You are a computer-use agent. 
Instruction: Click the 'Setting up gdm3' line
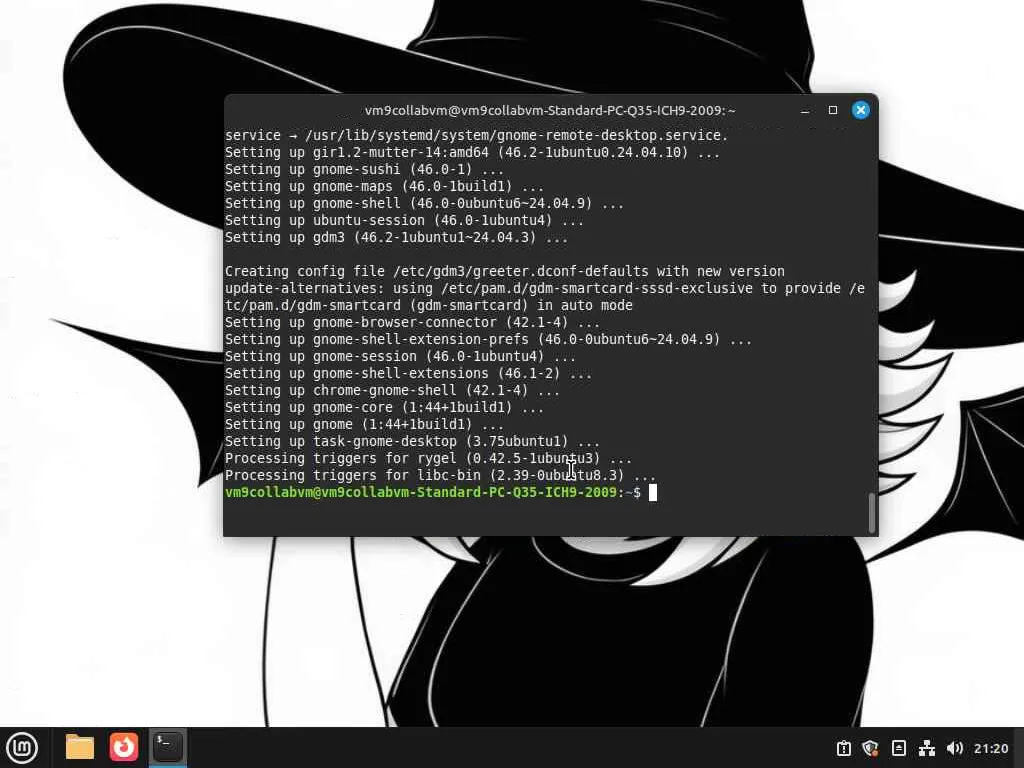click(396, 237)
